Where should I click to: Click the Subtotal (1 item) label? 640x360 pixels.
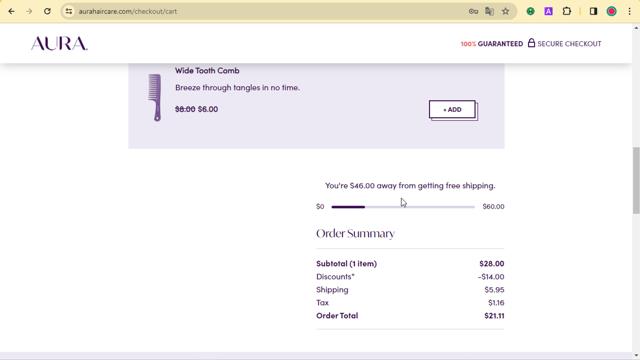coord(346,264)
